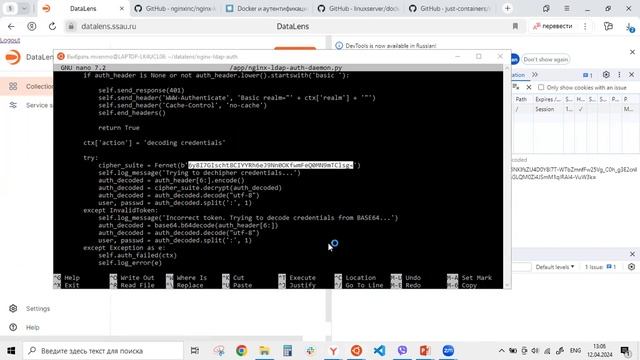Open Ubuntu terminal from taskbar

pyautogui.click(x=356, y=351)
